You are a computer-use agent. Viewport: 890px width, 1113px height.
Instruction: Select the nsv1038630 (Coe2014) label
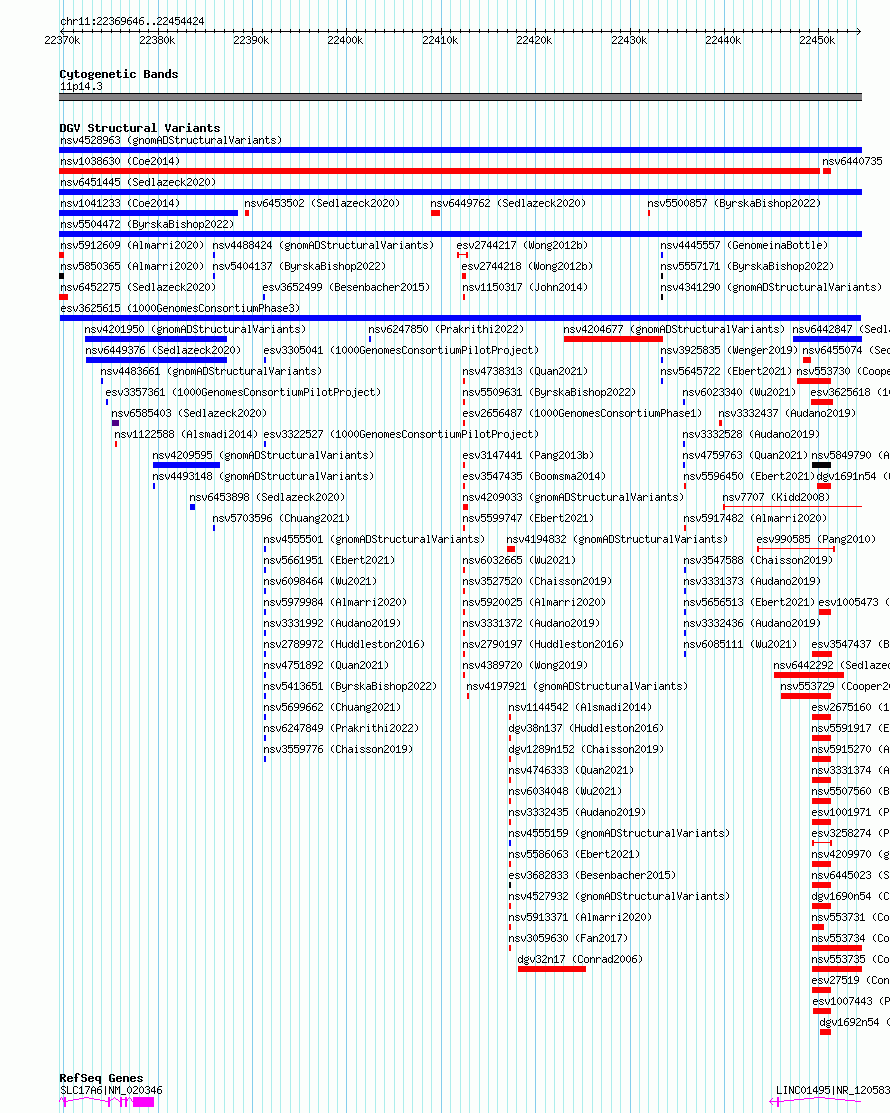(x=120, y=161)
